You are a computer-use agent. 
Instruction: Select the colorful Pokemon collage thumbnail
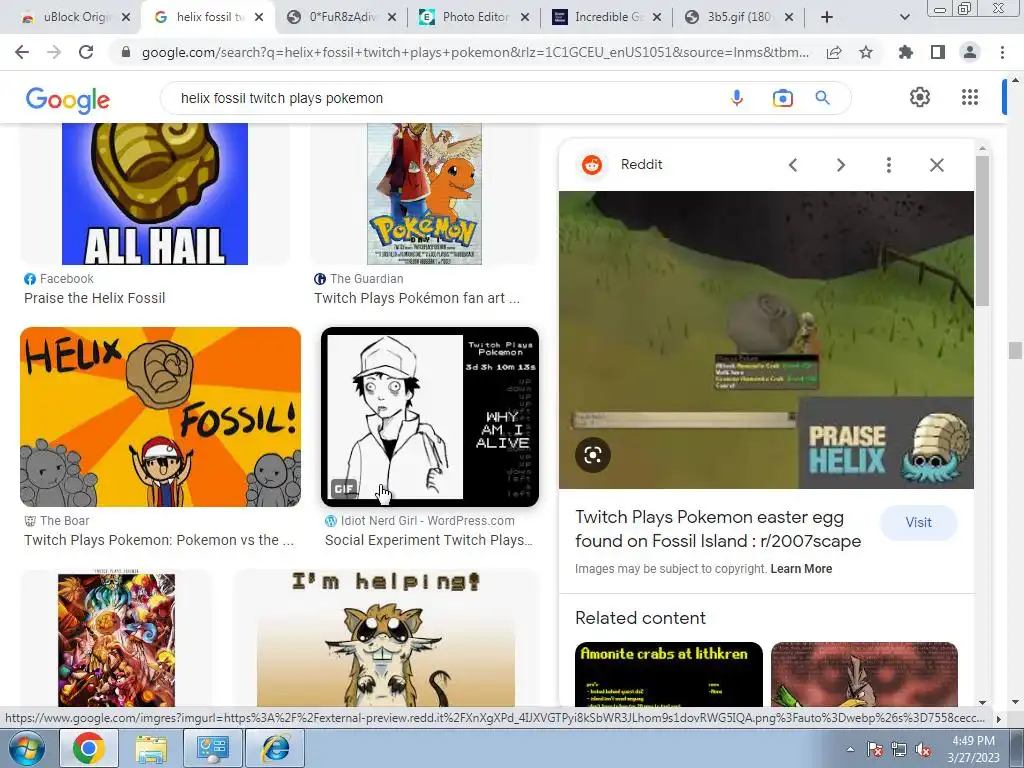[116, 639]
